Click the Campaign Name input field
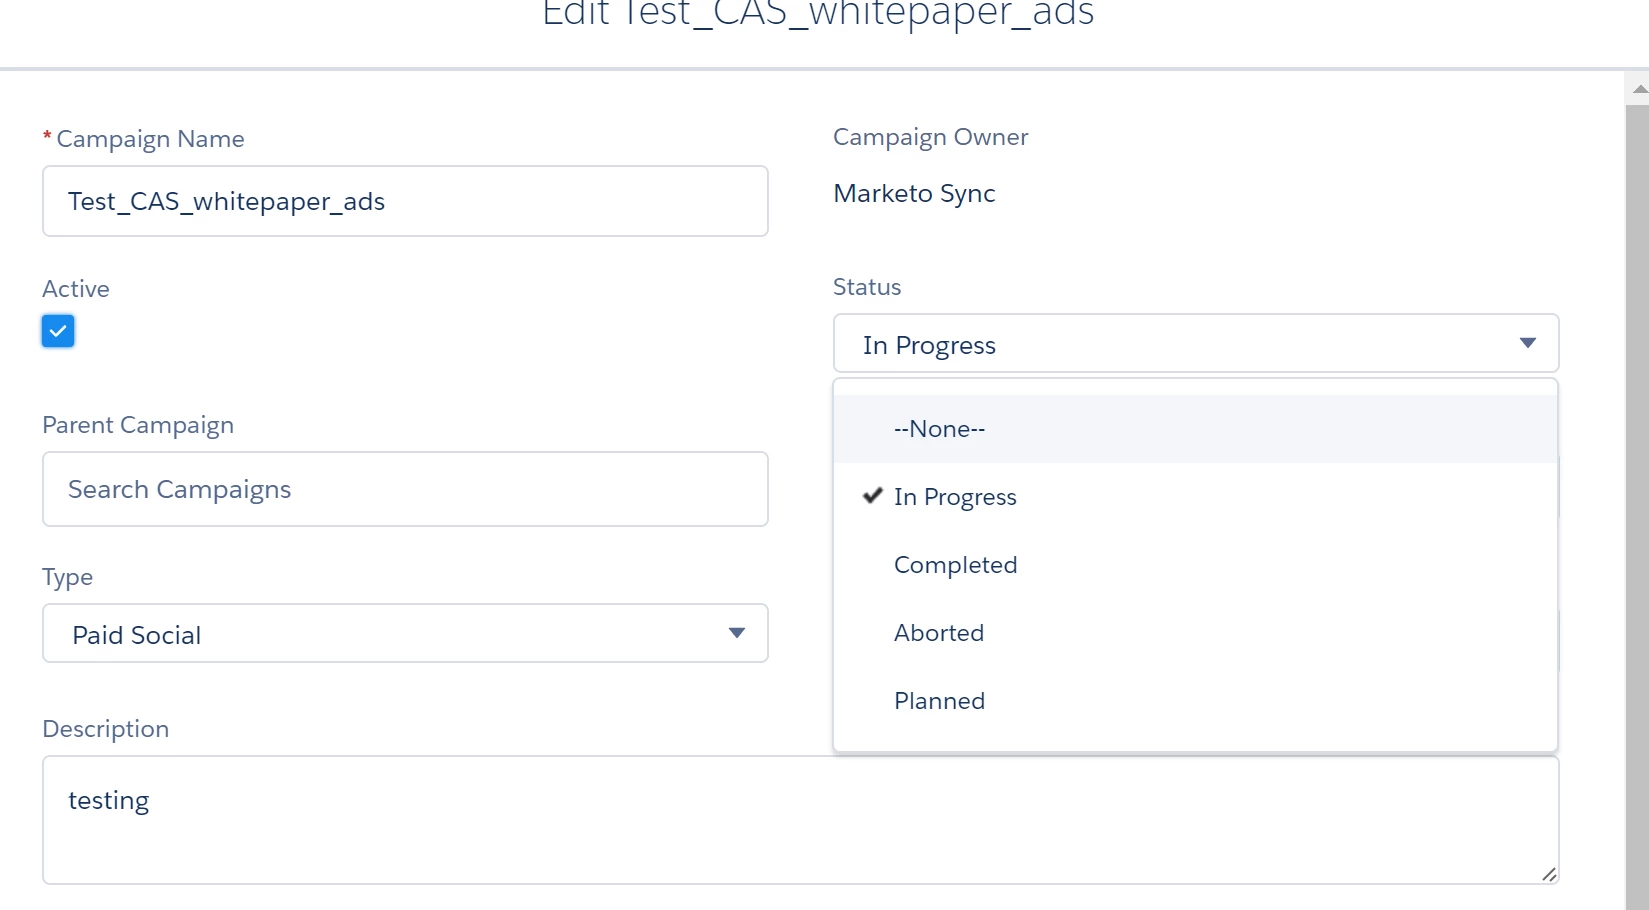The height and width of the screenshot is (910, 1649). (404, 201)
